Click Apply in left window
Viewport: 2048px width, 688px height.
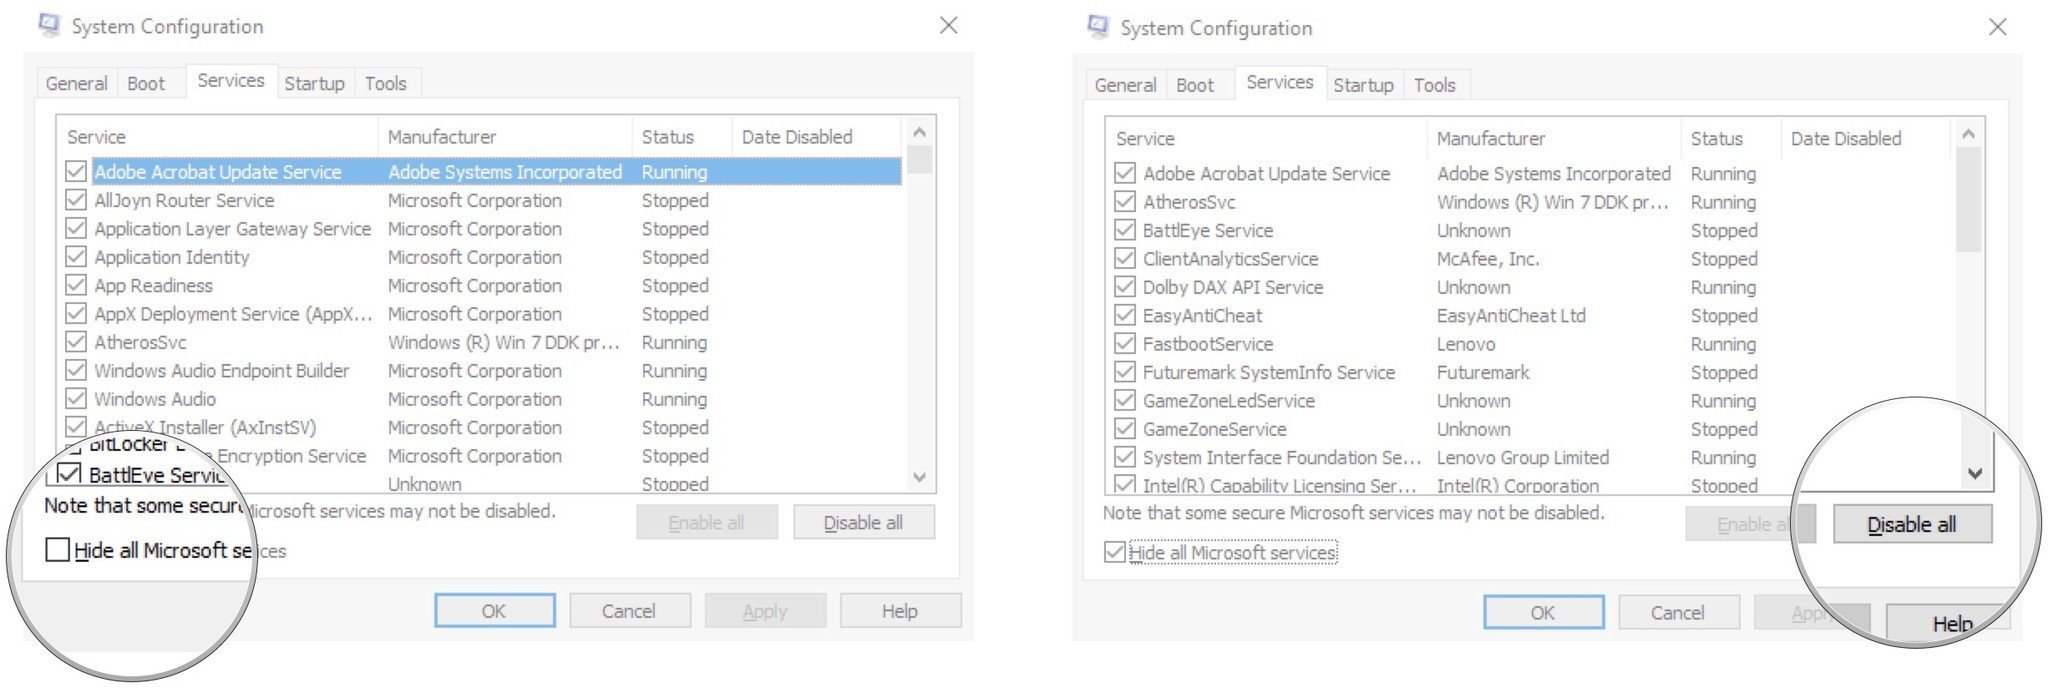765,611
